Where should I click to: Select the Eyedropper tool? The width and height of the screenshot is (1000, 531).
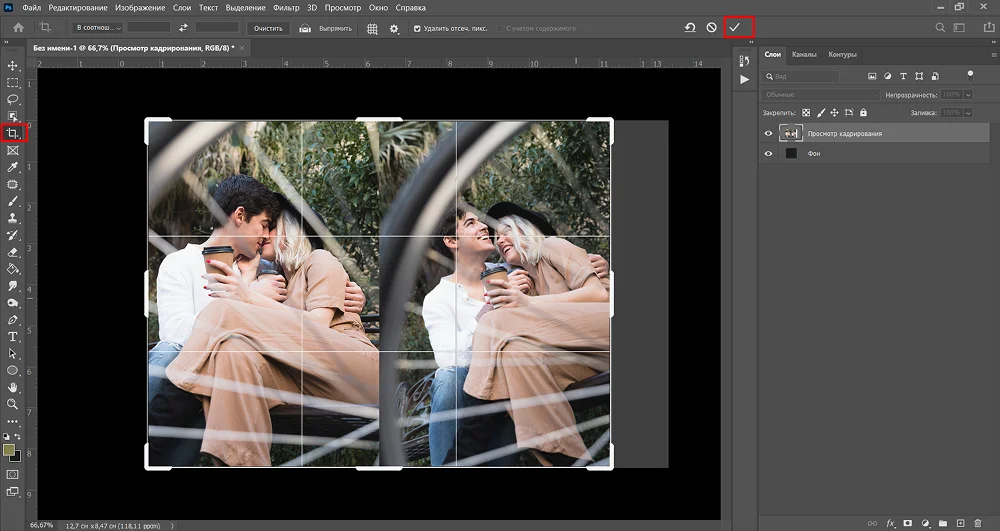pyautogui.click(x=13, y=168)
